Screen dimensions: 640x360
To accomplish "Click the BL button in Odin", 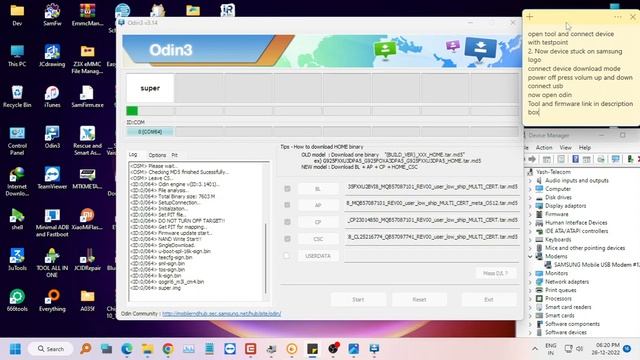I will [318, 189].
